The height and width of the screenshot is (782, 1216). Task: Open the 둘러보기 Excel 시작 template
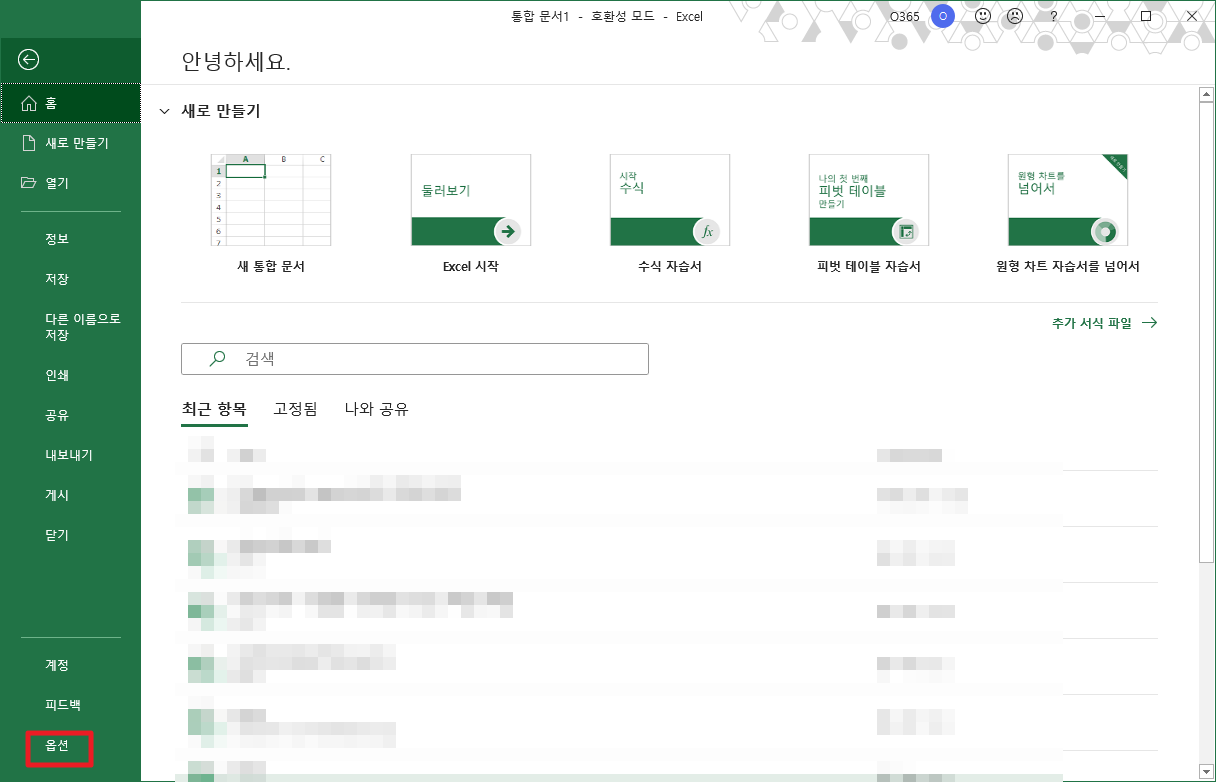click(x=470, y=200)
